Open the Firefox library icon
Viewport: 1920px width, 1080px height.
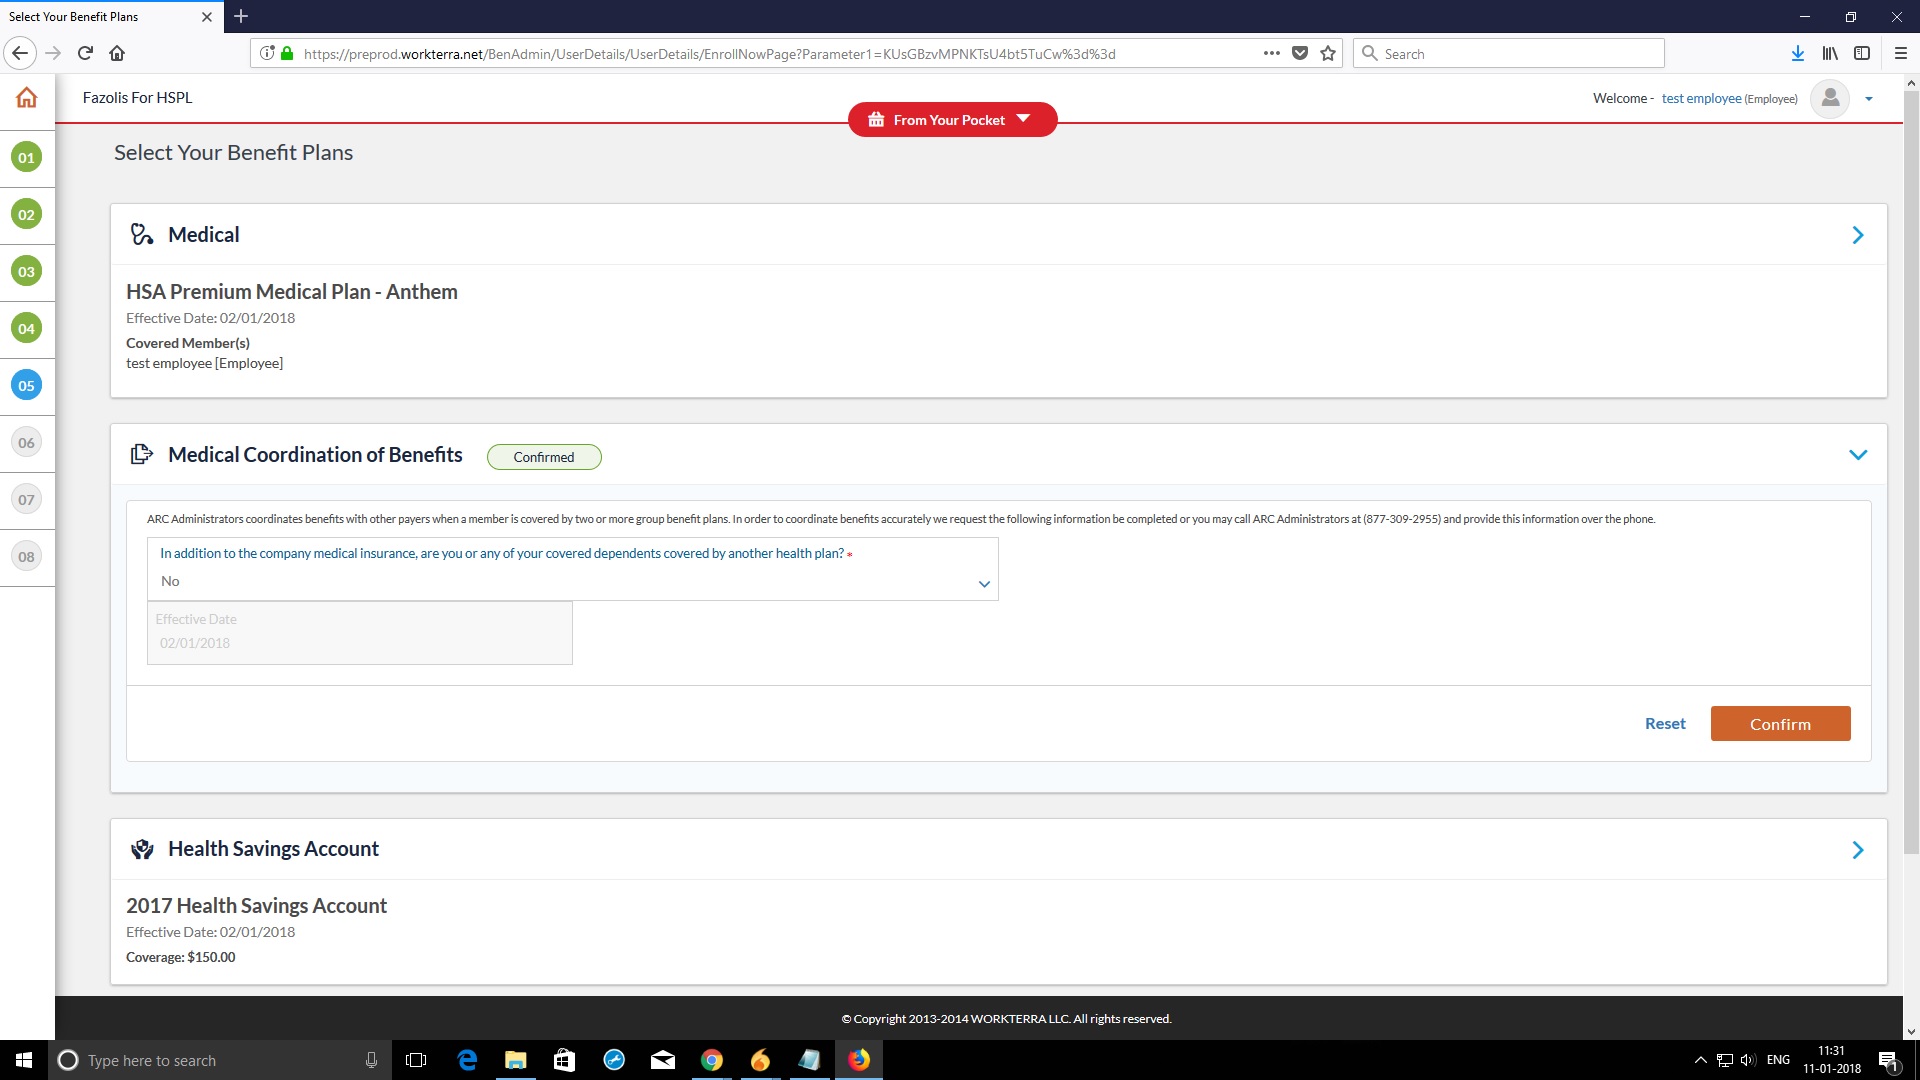(x=1830, y=53)
